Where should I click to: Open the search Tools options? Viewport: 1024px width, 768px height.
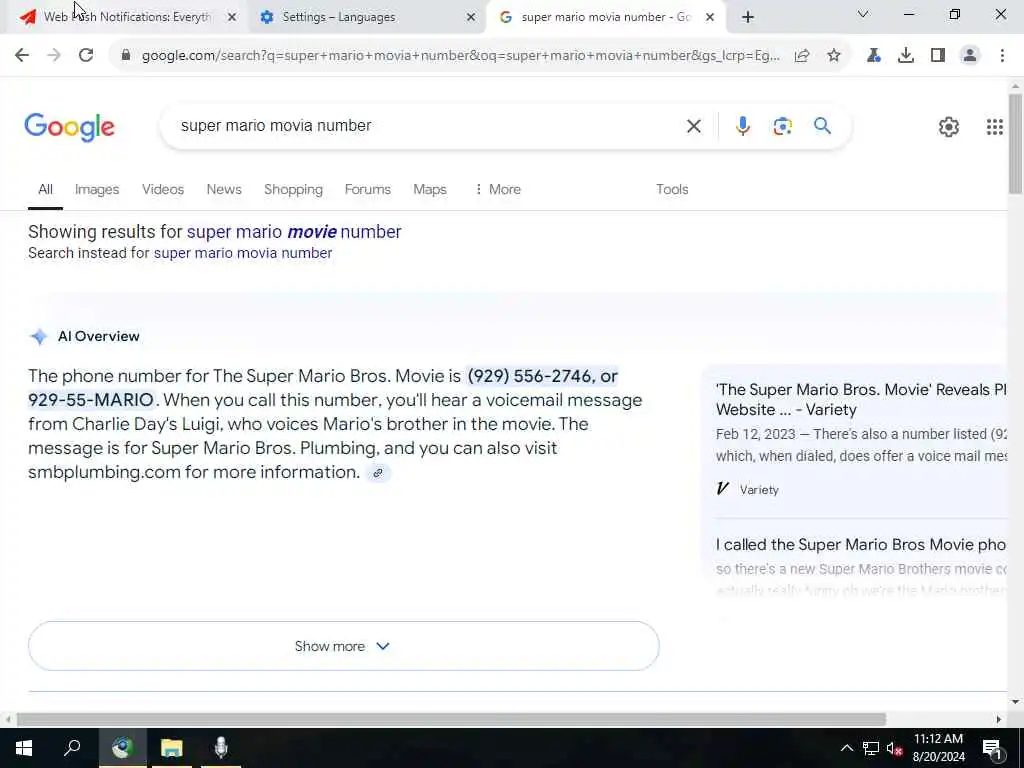coord(672,189)
